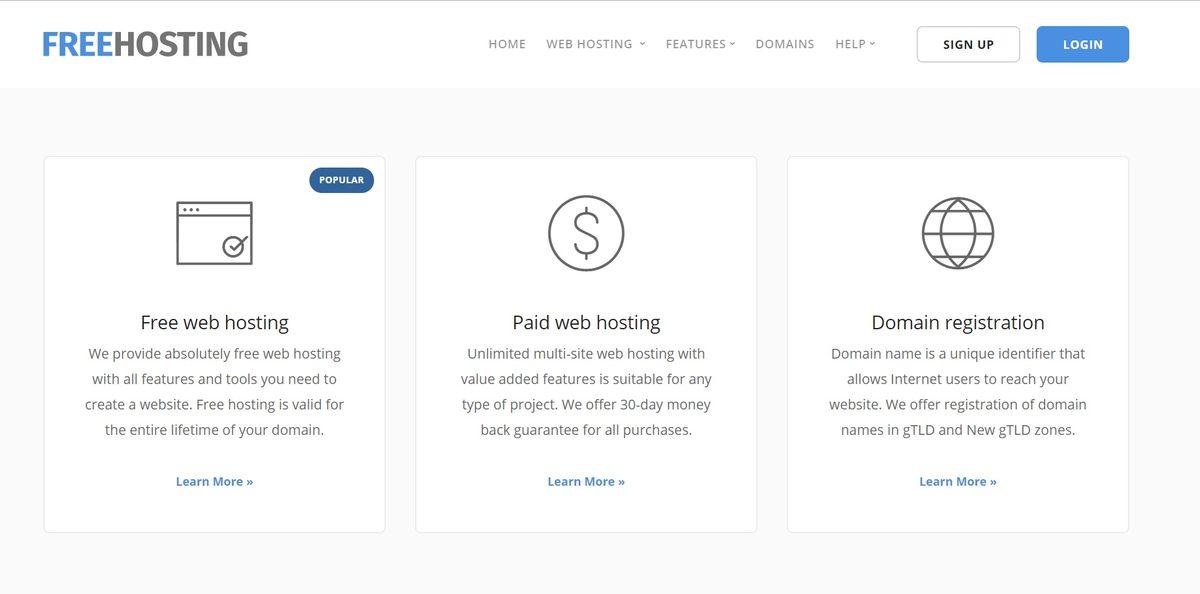Screen dimensions: 1200x594
Task: Click the POPULAR badge
Action: 341,179
